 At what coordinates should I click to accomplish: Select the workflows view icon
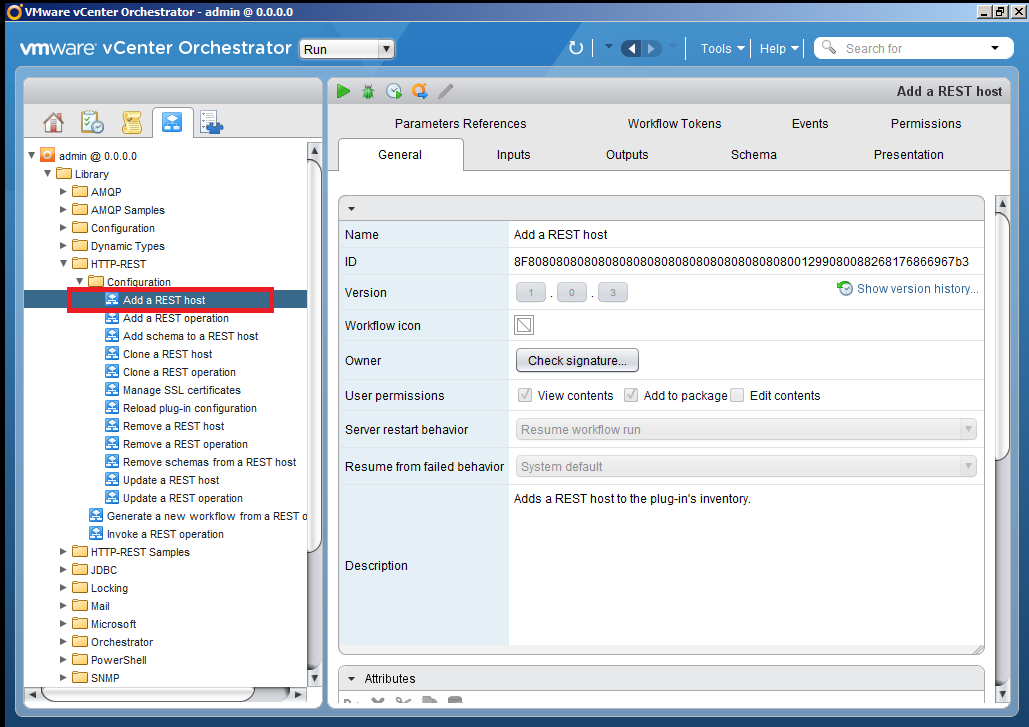tap(172, 122)
